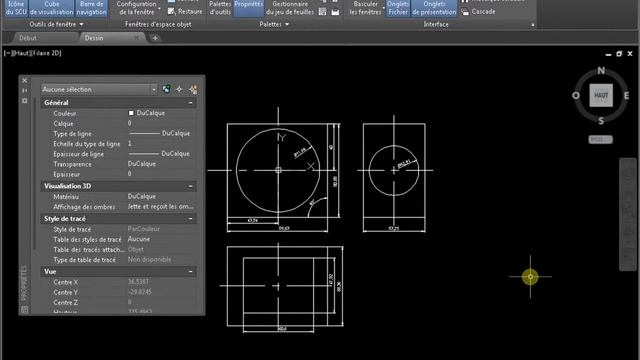This screenshot has height=360, width=640.
Task: Add a new drawing tab with plus
Action: click(155, 38)
